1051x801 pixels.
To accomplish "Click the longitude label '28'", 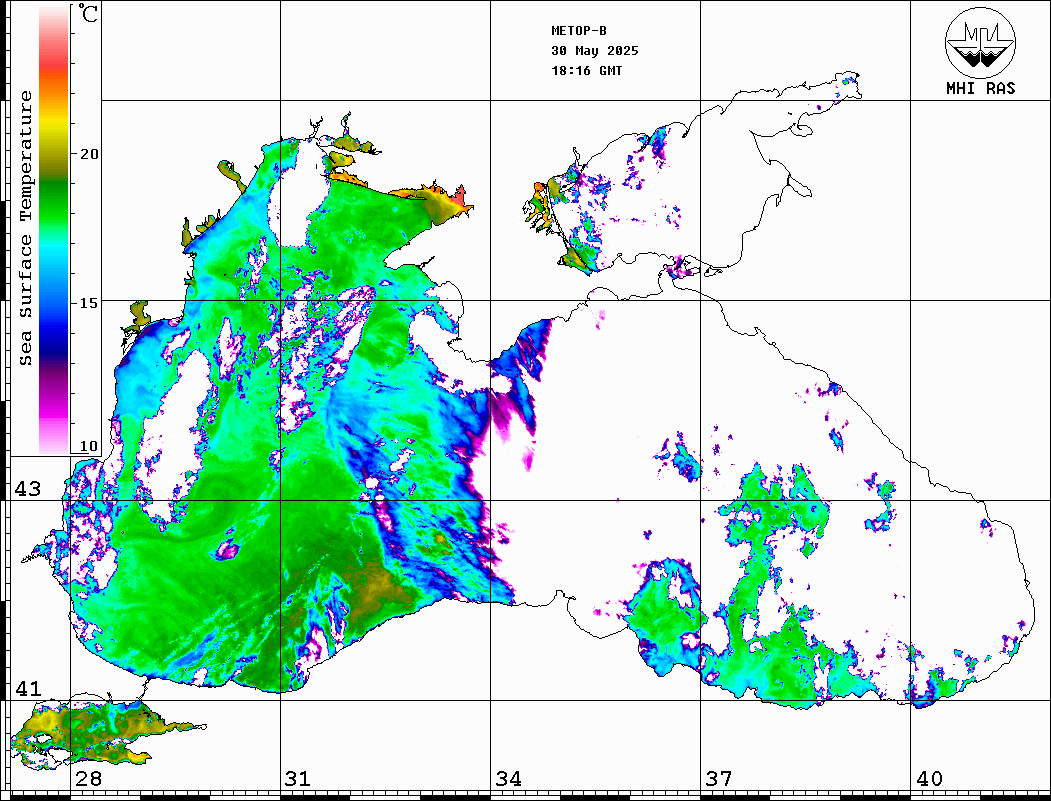I will [88, 779].
